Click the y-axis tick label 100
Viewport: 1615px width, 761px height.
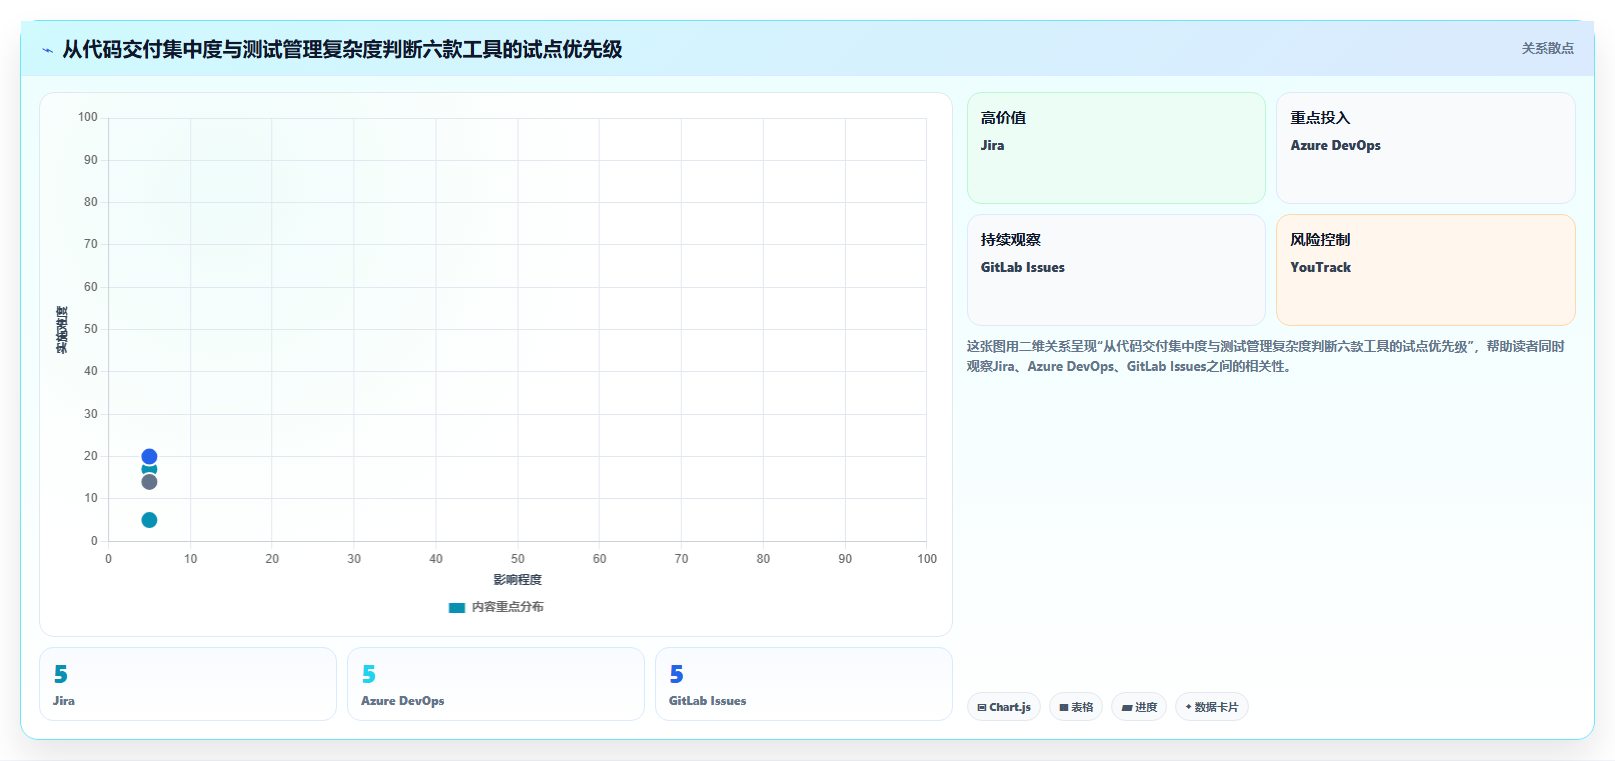88,117
